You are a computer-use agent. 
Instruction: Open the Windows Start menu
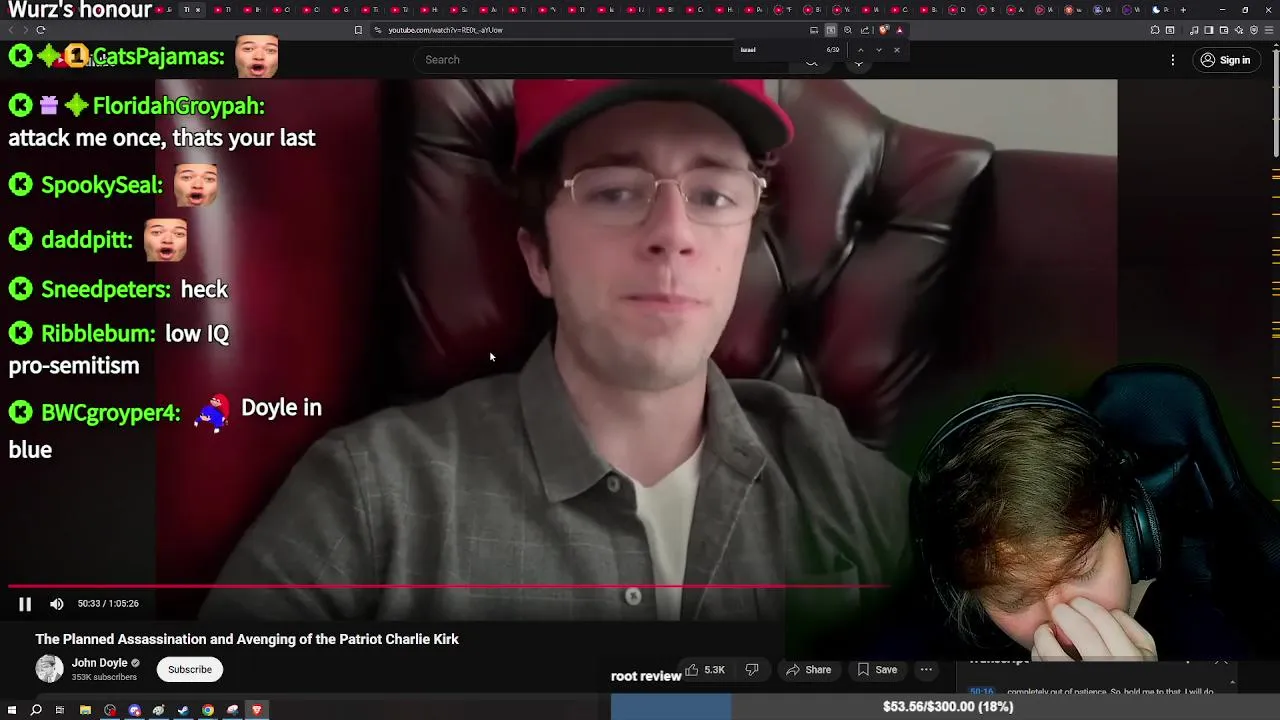pyautogui.click(x=11, y=710)
